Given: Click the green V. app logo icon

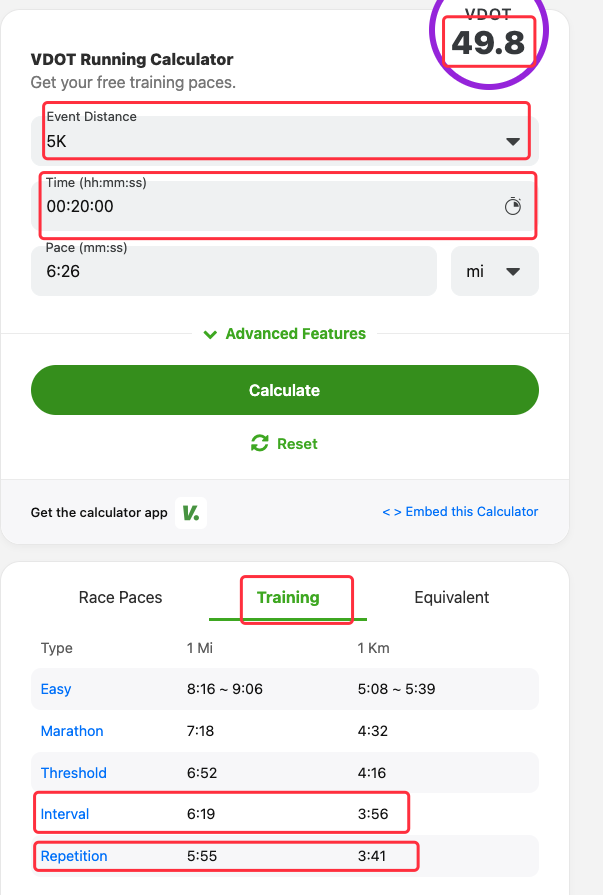Looking at the screenshot, I should click(x=190, y=513).
